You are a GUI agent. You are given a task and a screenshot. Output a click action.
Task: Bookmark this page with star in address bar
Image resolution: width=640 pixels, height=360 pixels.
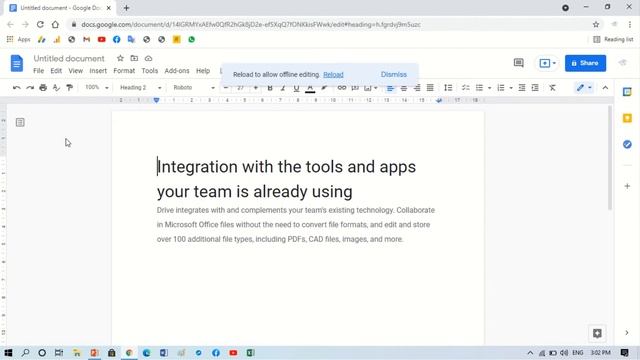coord(596,24)
